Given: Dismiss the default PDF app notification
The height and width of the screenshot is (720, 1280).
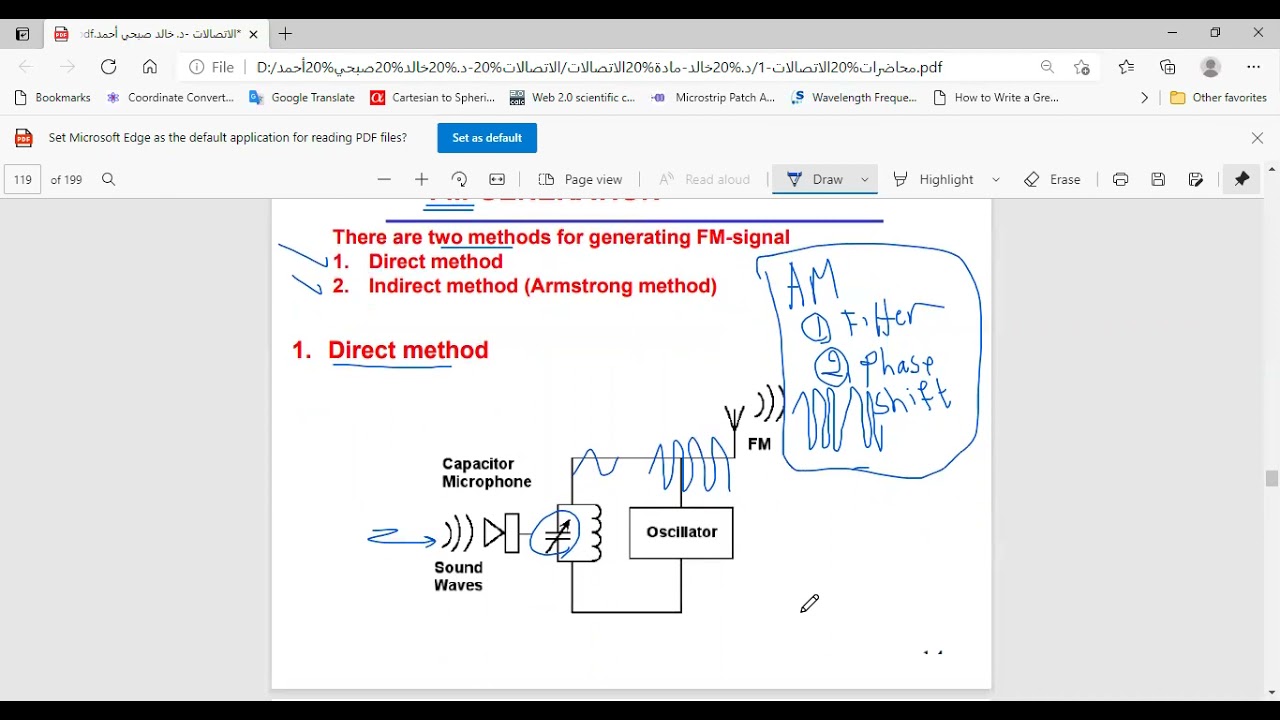Looking at the screenshot, I should (x=1258, y=138).
